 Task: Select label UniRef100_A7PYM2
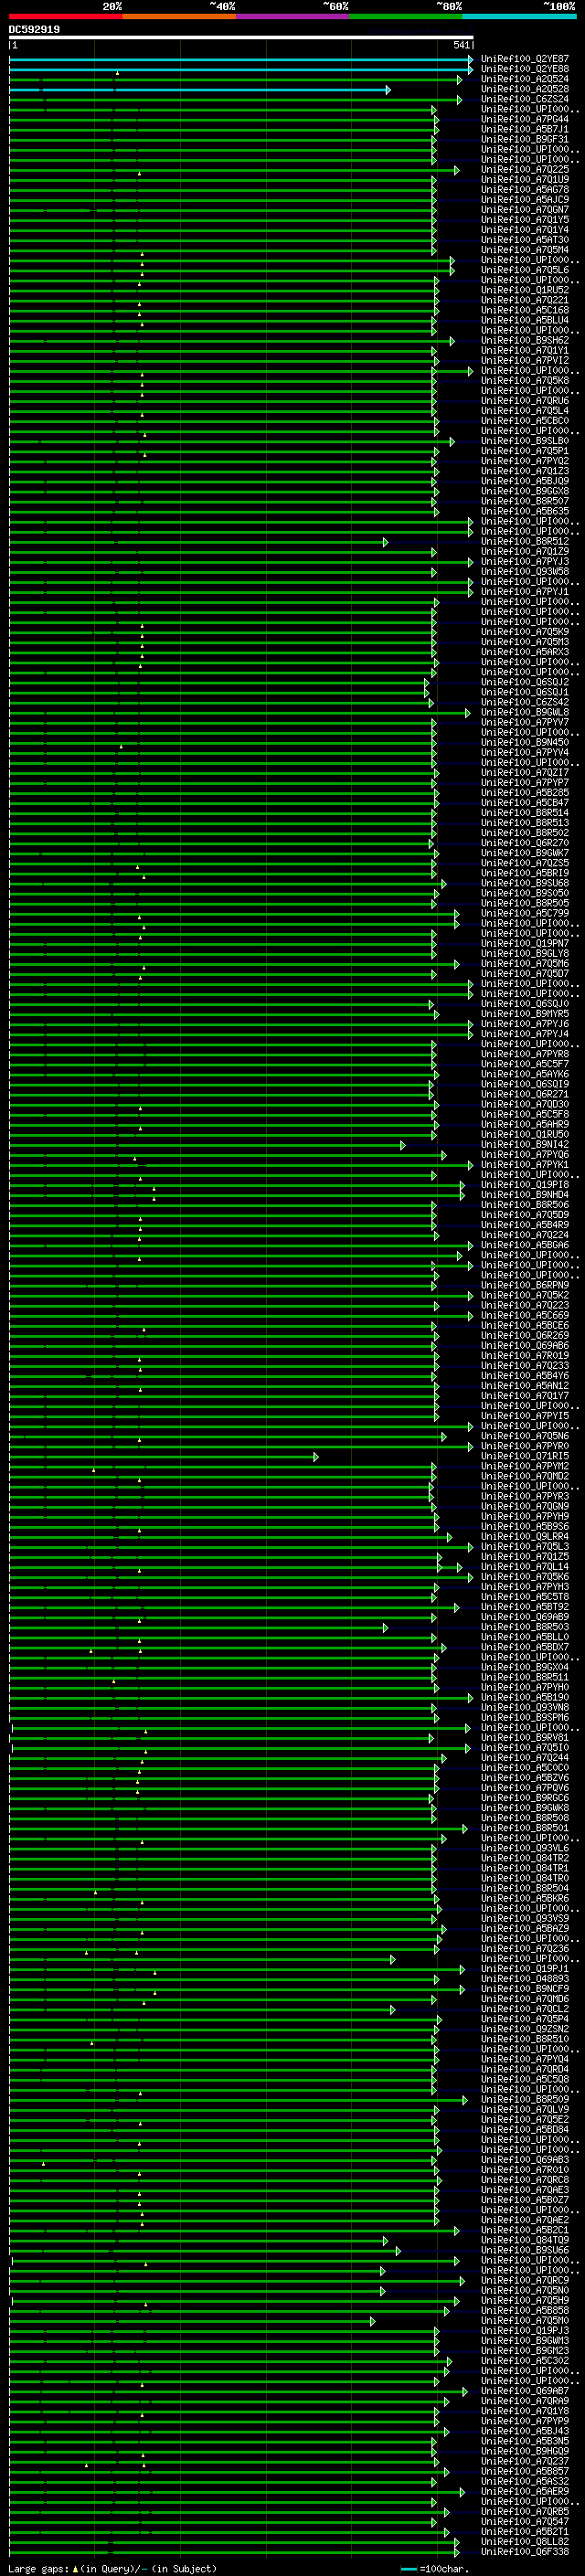tap(525, 1467)
